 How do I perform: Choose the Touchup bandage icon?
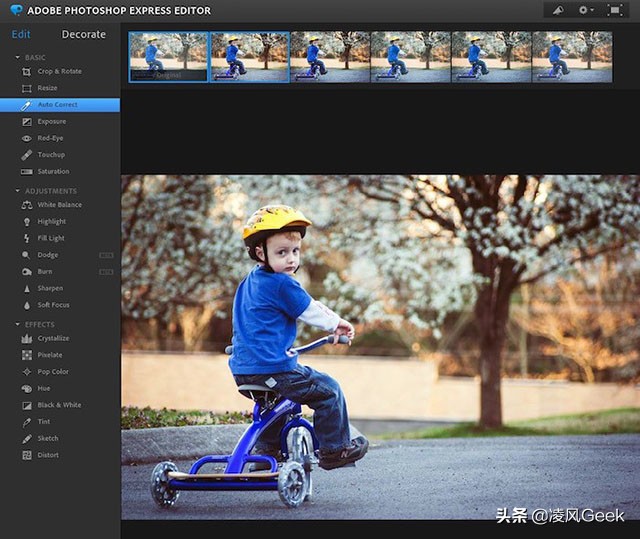(x=27, y=155)
